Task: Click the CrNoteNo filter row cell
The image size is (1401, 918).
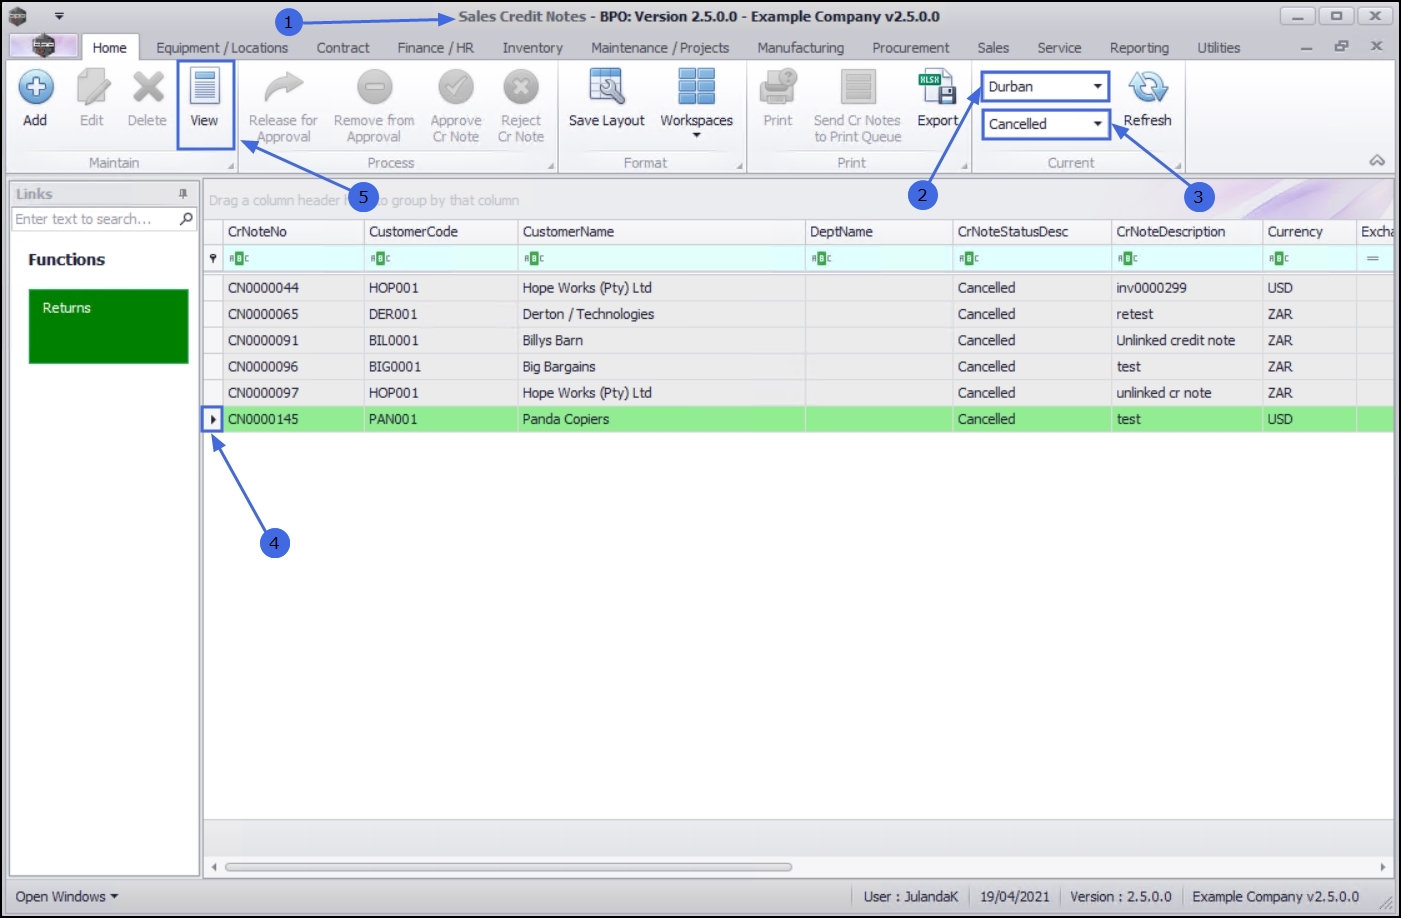Action: click(x=294, y=258)
